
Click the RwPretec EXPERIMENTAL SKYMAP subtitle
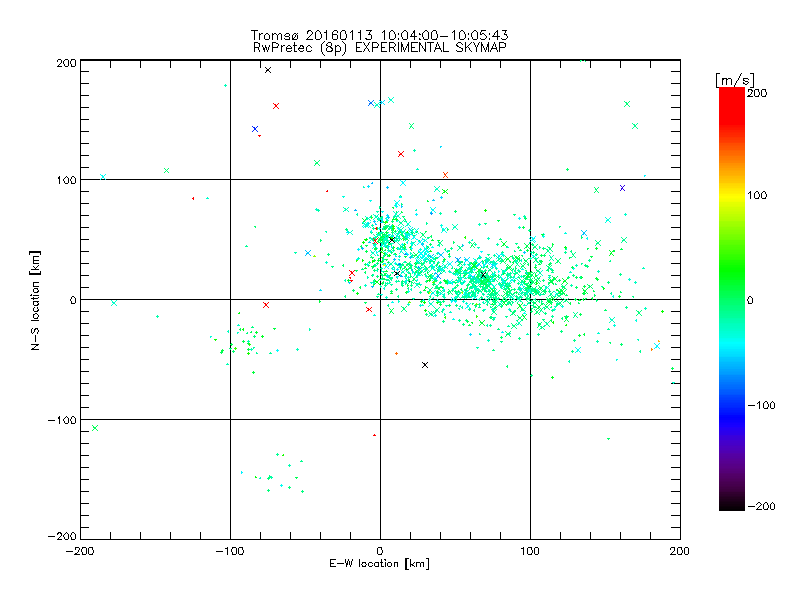pos(379,47)
